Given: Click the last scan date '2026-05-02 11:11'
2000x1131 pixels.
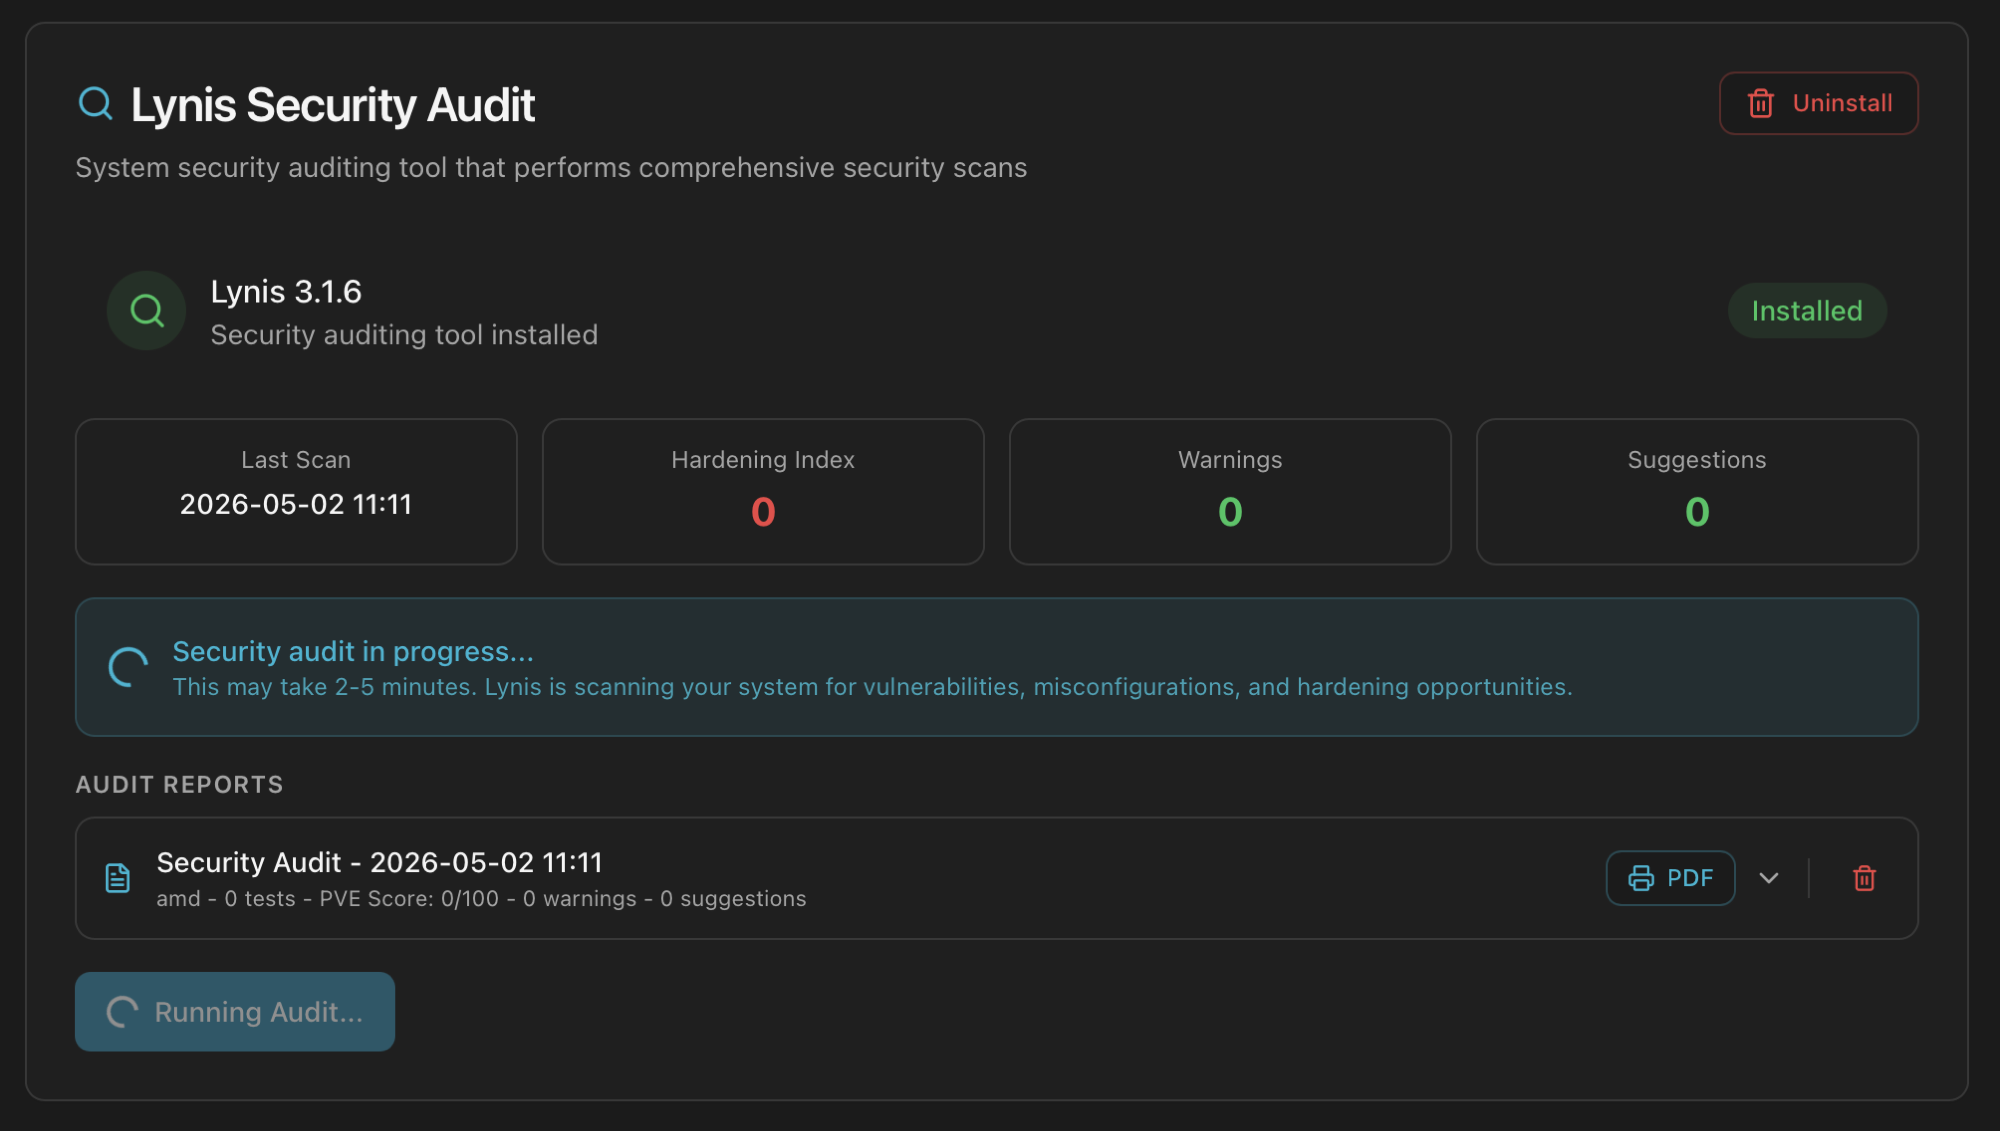Looking at the screenshot, I should (x=296, y=505).
